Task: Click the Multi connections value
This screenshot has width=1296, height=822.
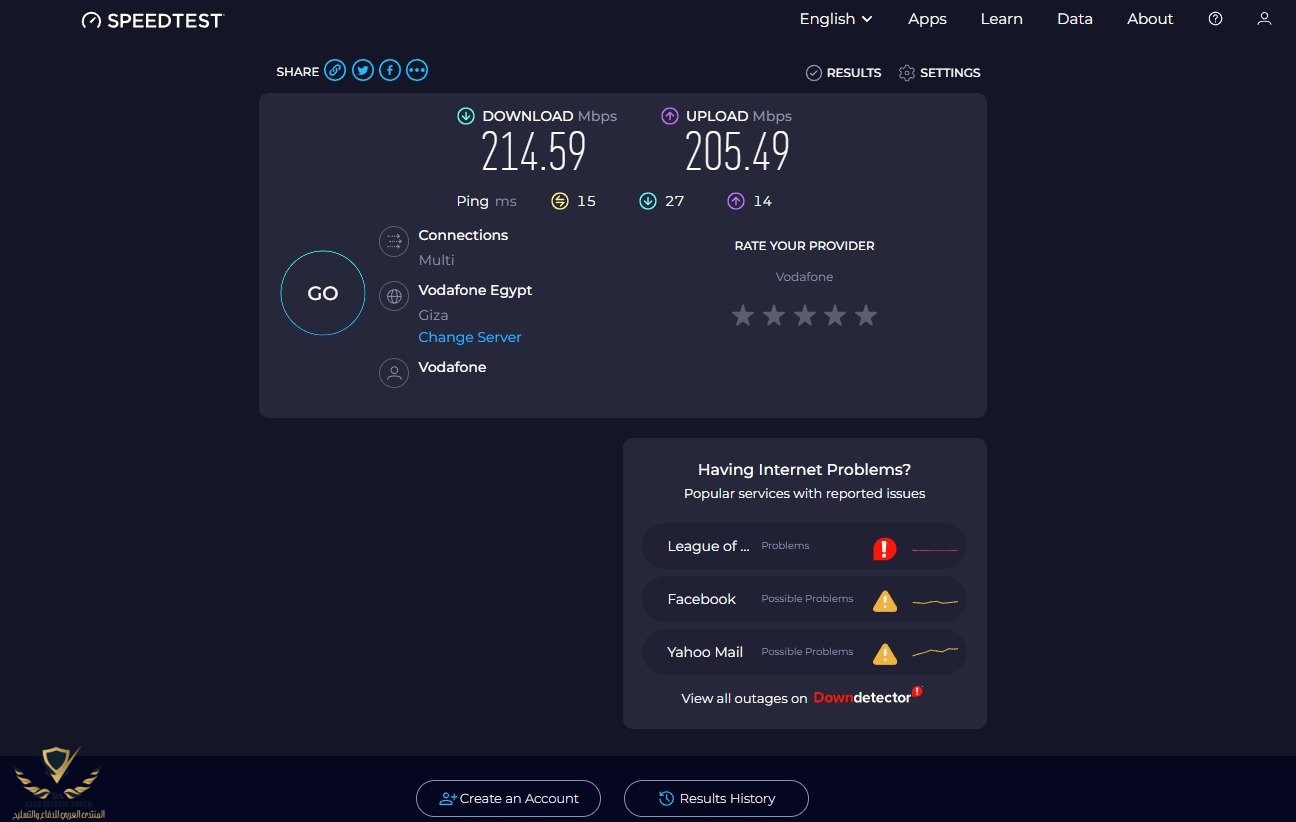Action: [x=436, y=260]
